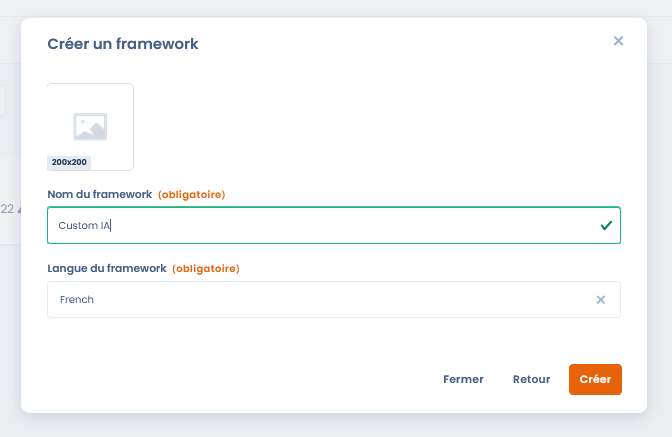Go back with the Retour button
The width and height of the screenshot is (672, 437).
pos(531,380)
